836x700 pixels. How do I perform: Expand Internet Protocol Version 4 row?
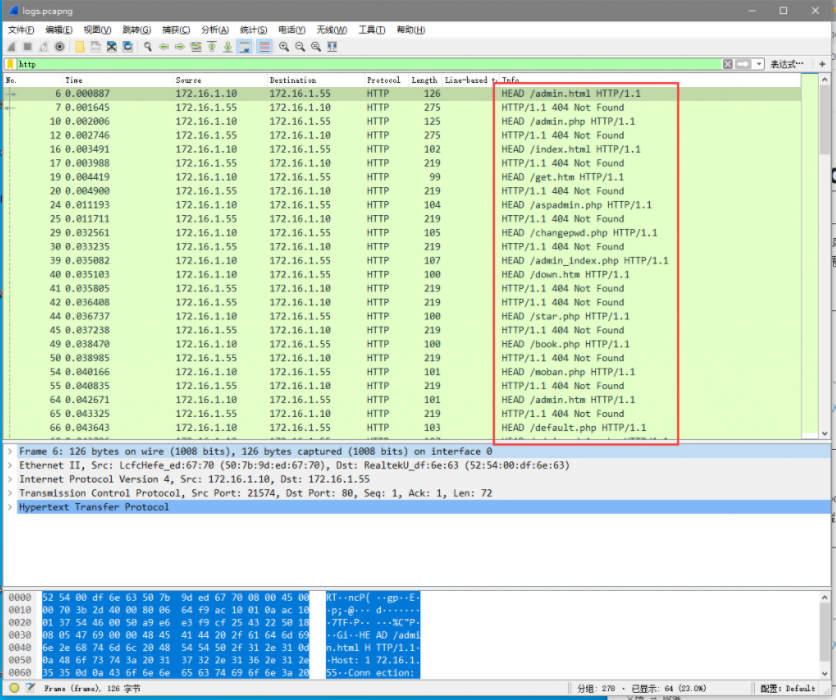coord(10,479)
